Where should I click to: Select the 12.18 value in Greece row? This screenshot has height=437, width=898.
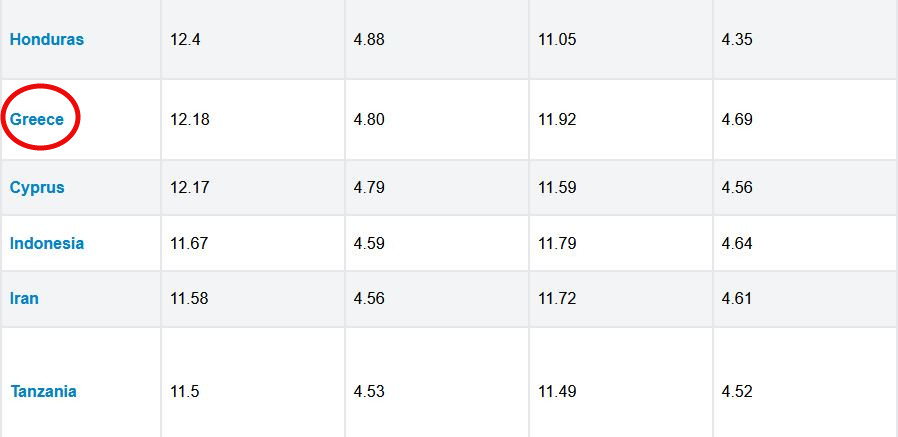tap(189, 120)
